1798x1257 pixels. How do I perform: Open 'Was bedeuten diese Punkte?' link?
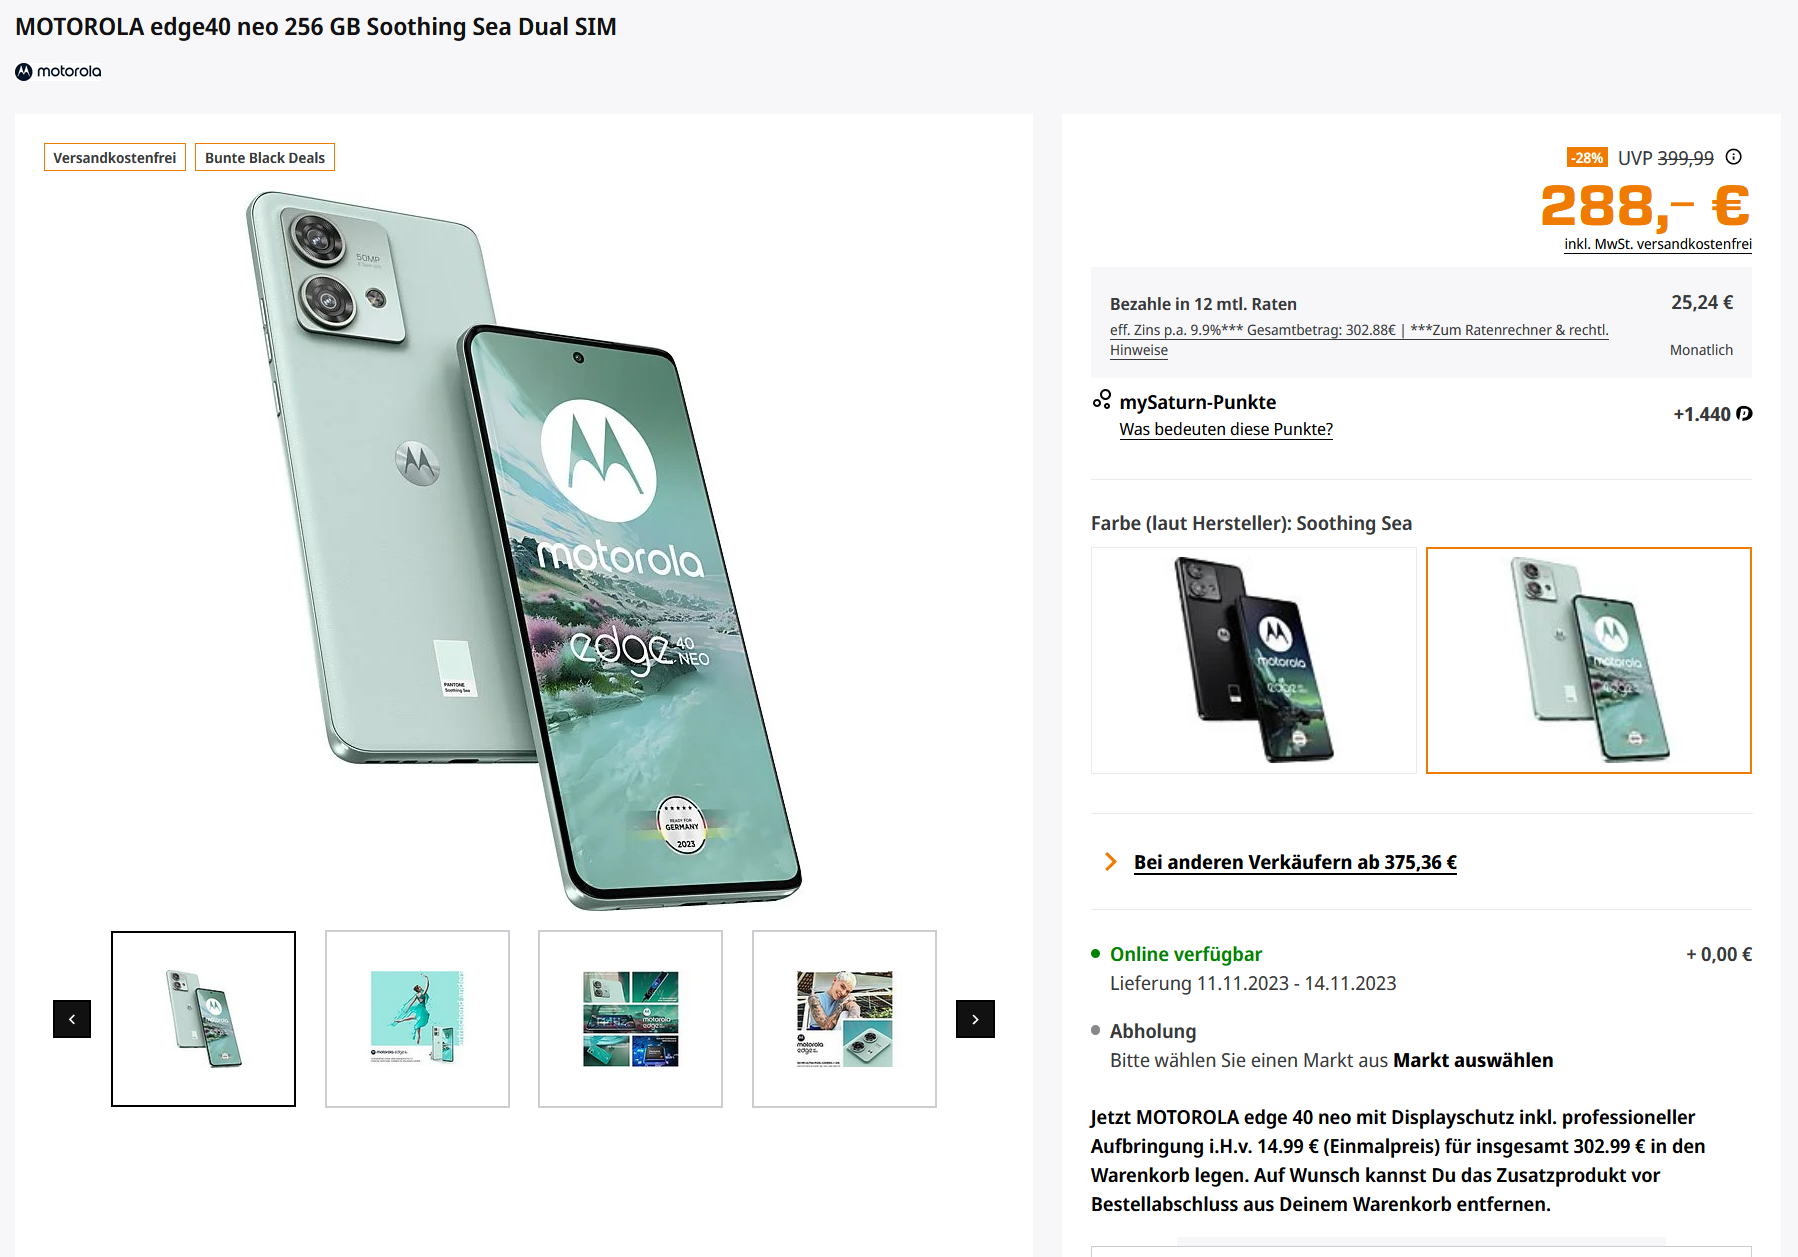pos(1225,429)
